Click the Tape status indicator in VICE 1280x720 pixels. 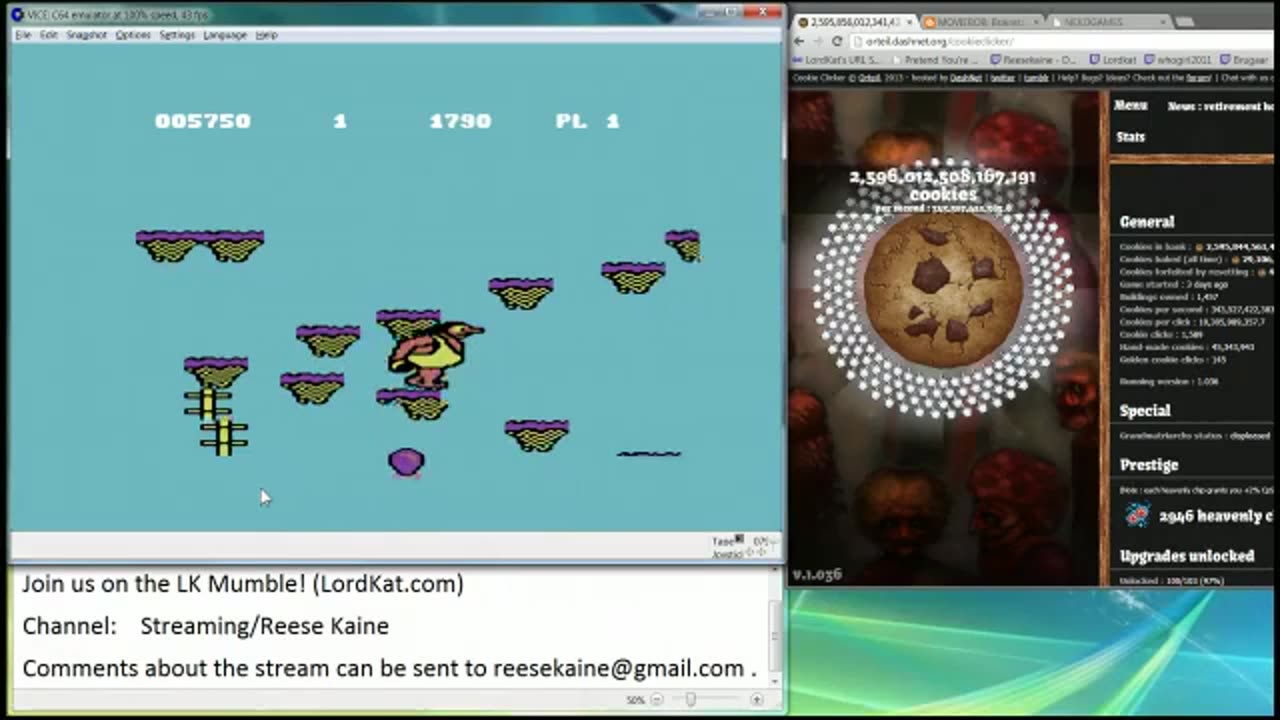click(741, 540)
